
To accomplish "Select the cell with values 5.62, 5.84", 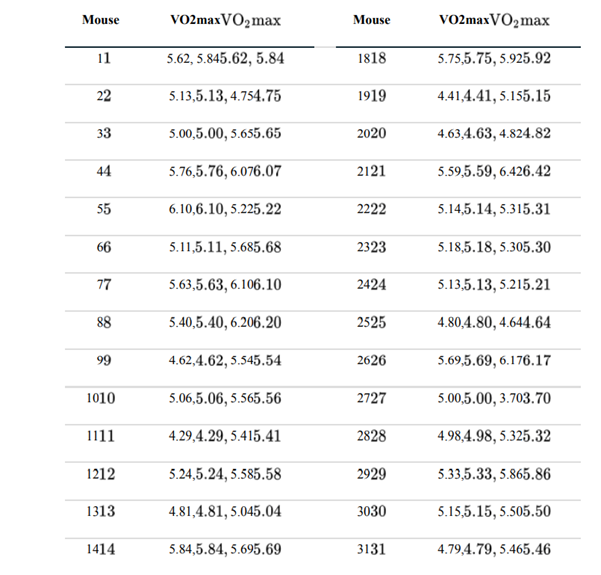I will click(225, 59).
